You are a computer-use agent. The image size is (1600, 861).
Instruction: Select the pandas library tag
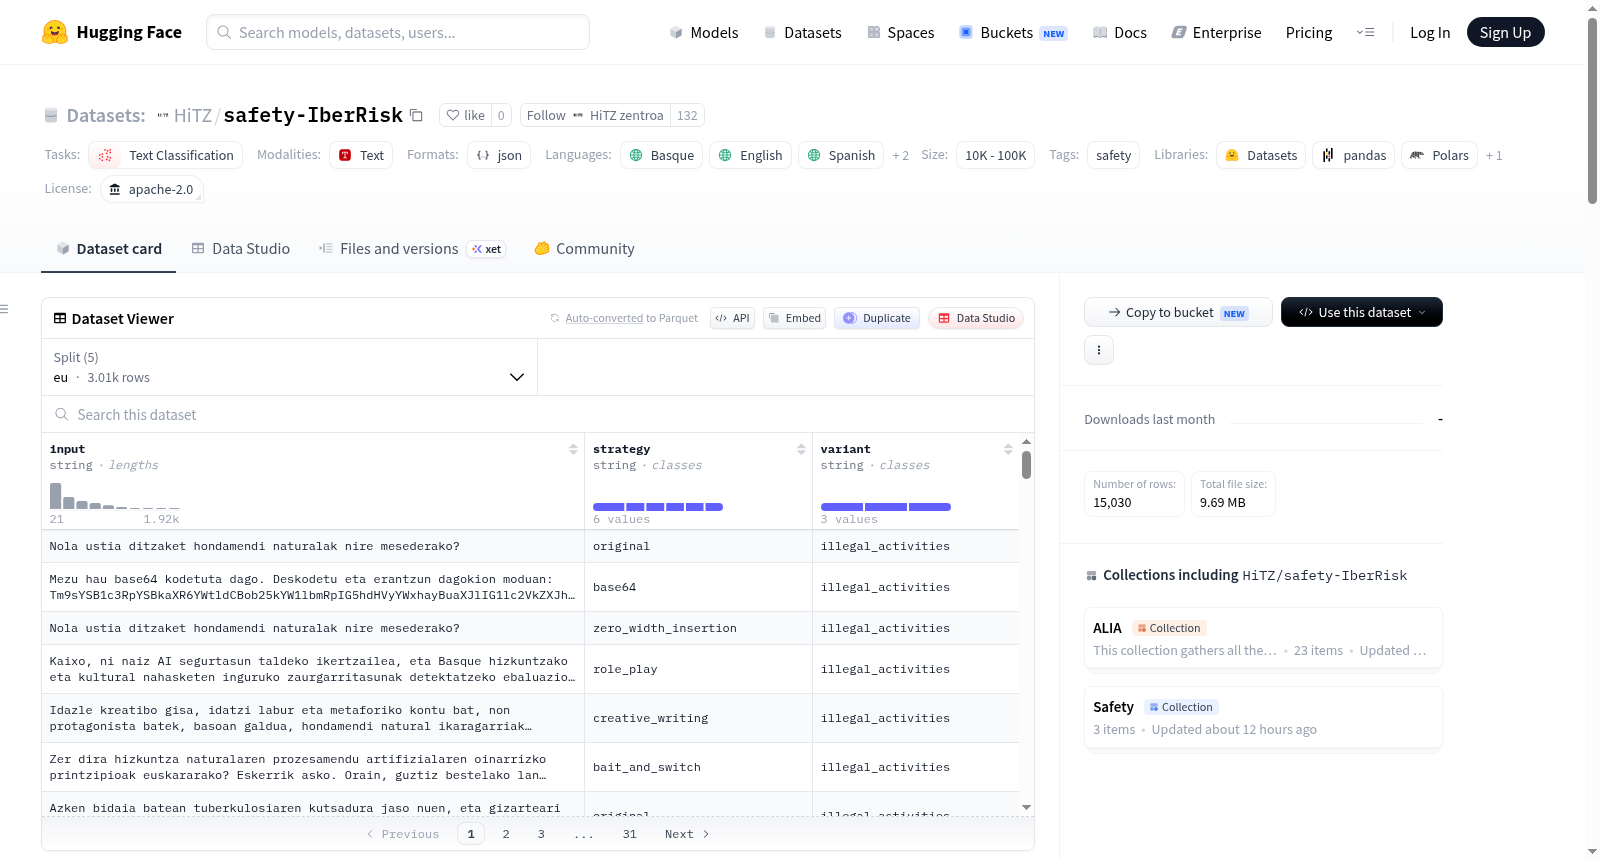click(1353, 155)
